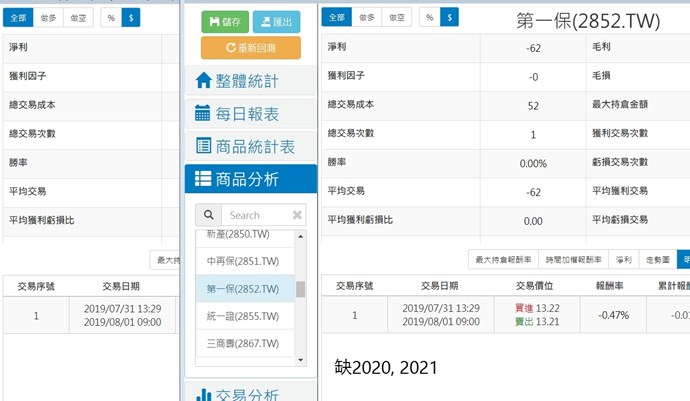Type in the product Search field
The width and height of the screenshot is (690, 401).
pyautogui.click(x=255, y=215)
